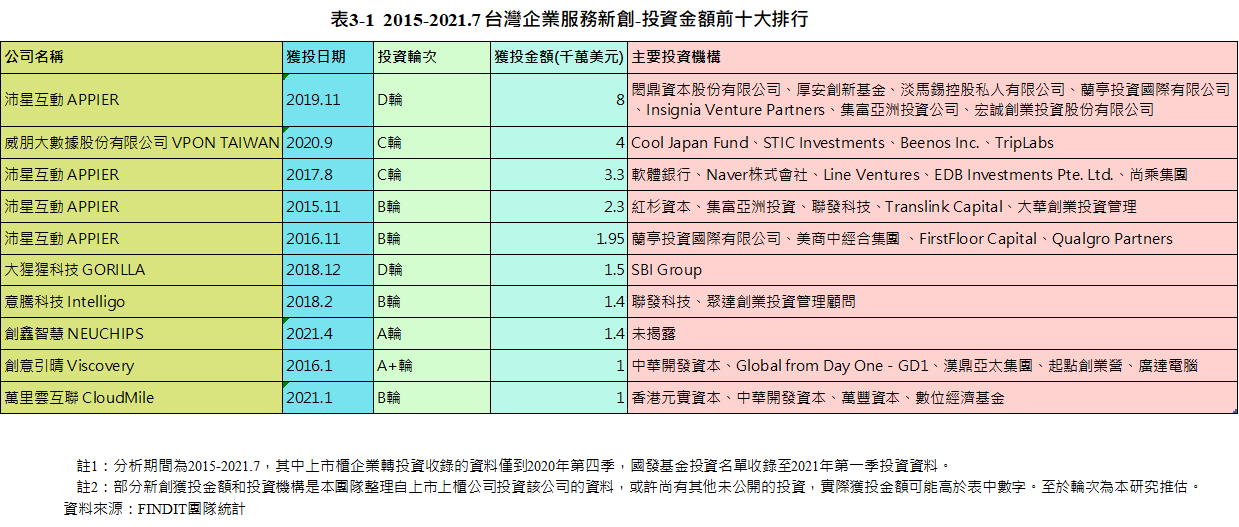Click investors cell 聯發科技、聚達創業投資管理顧問
1239x527 pixels.
(x=933, y=302)
